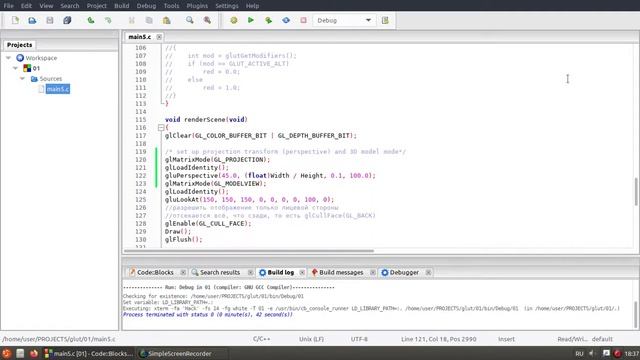Click the 'Insert' status bar entry

click(506, 339)
